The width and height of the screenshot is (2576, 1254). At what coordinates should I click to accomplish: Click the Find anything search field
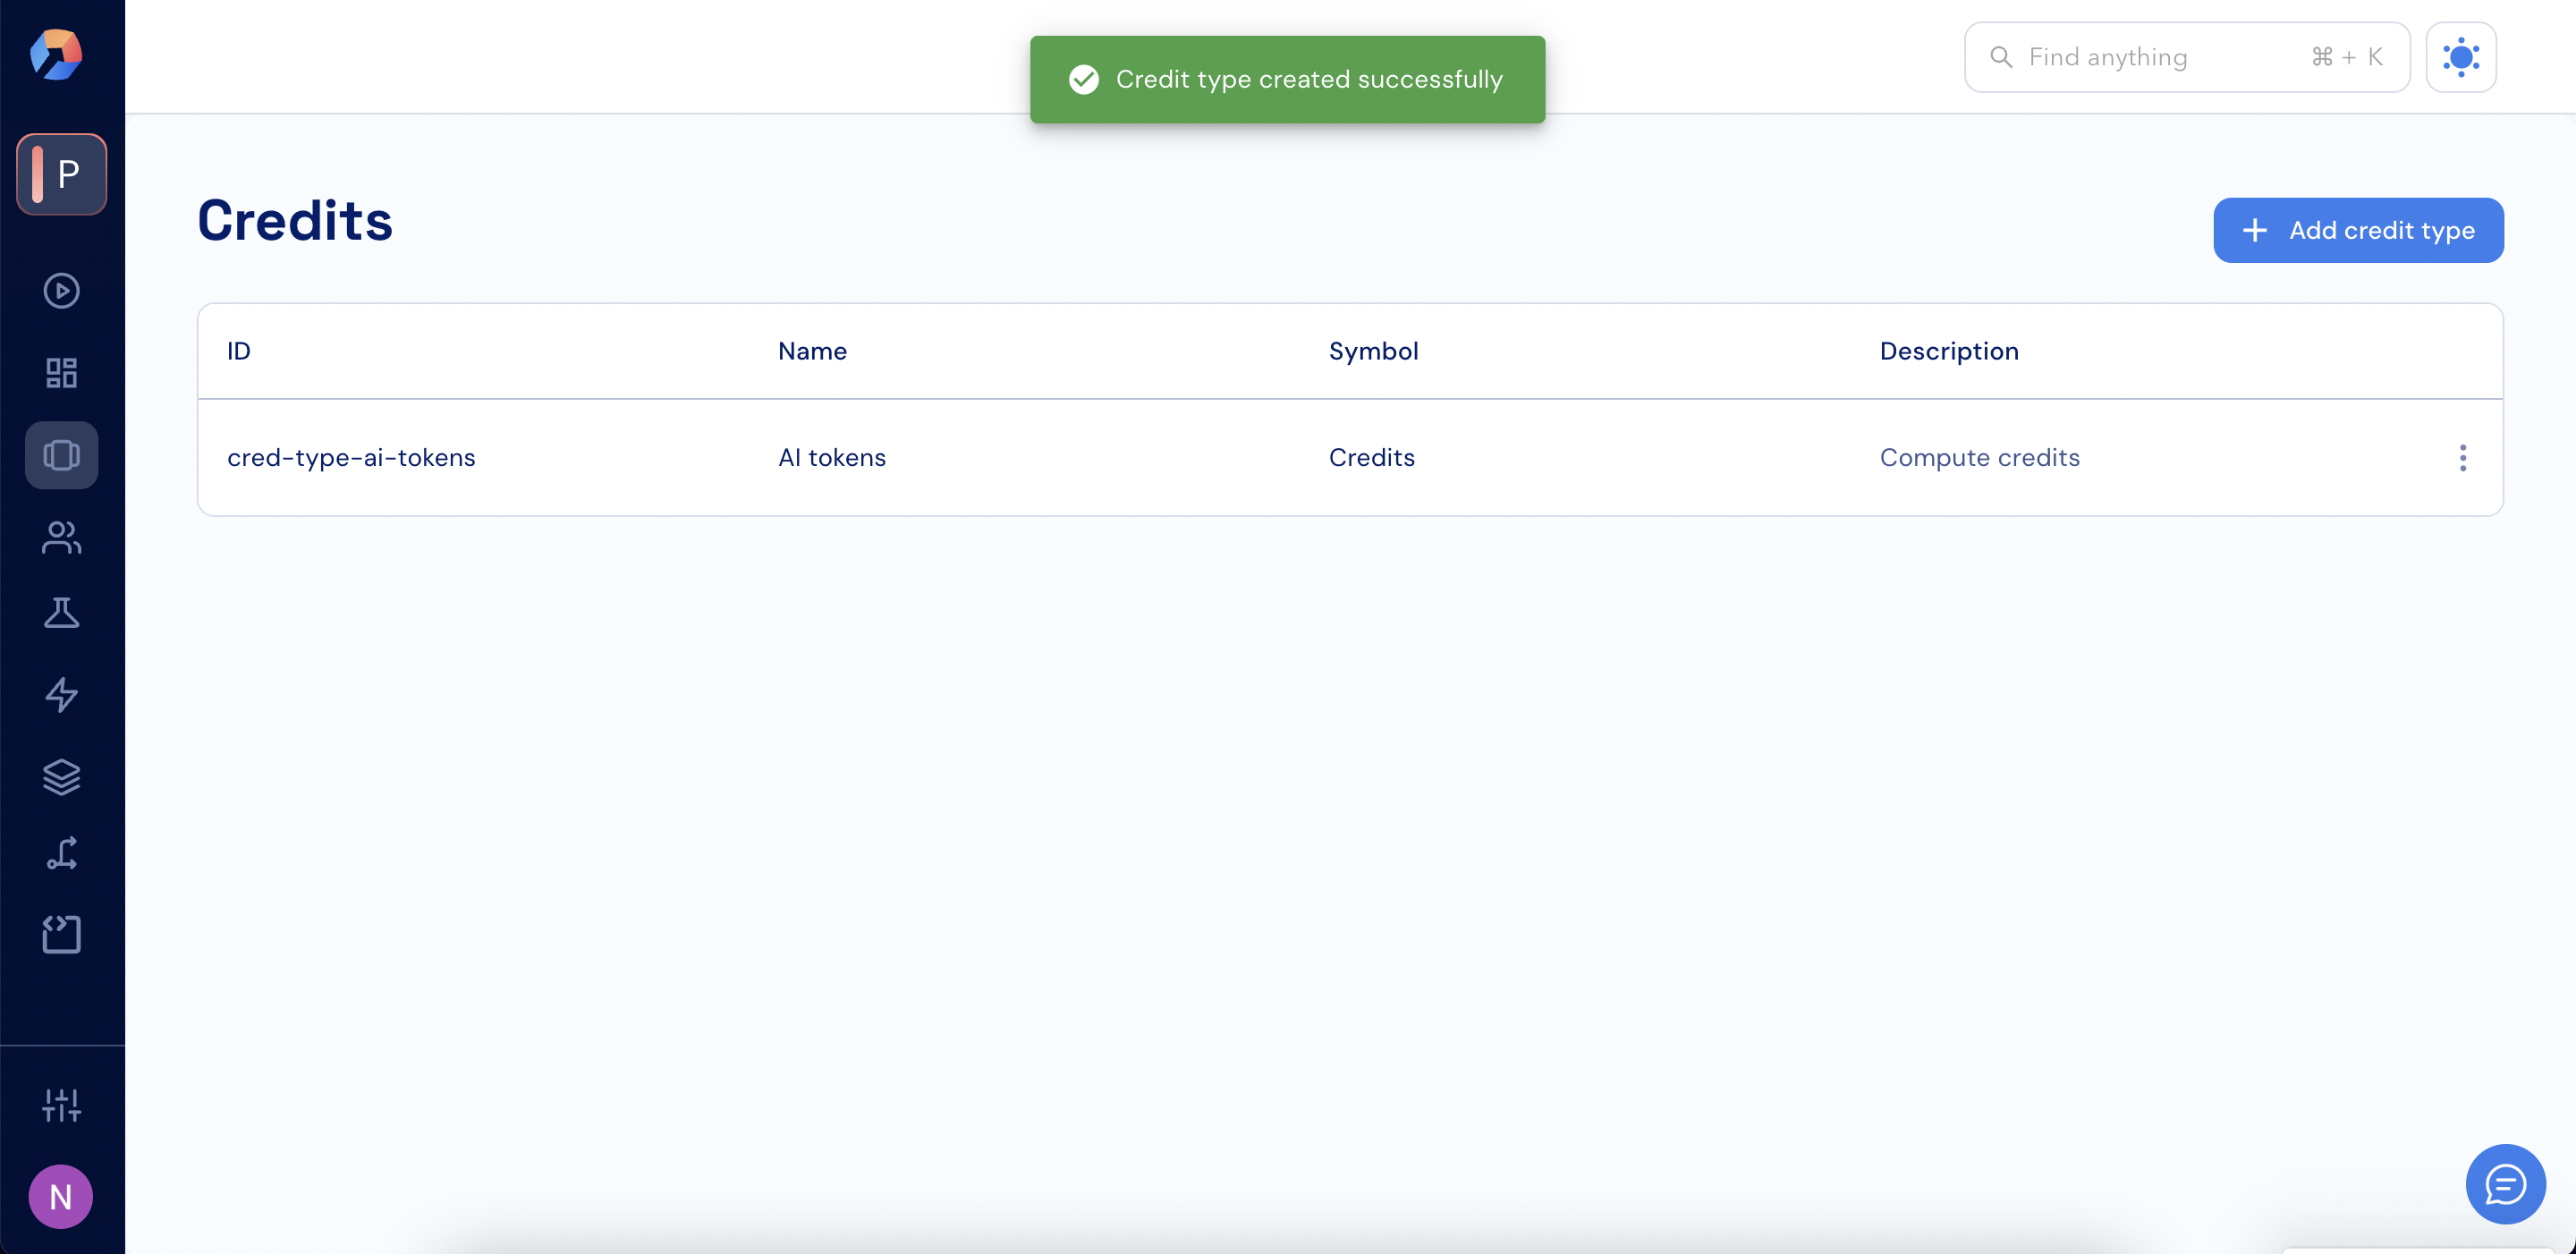(2186, 57)
